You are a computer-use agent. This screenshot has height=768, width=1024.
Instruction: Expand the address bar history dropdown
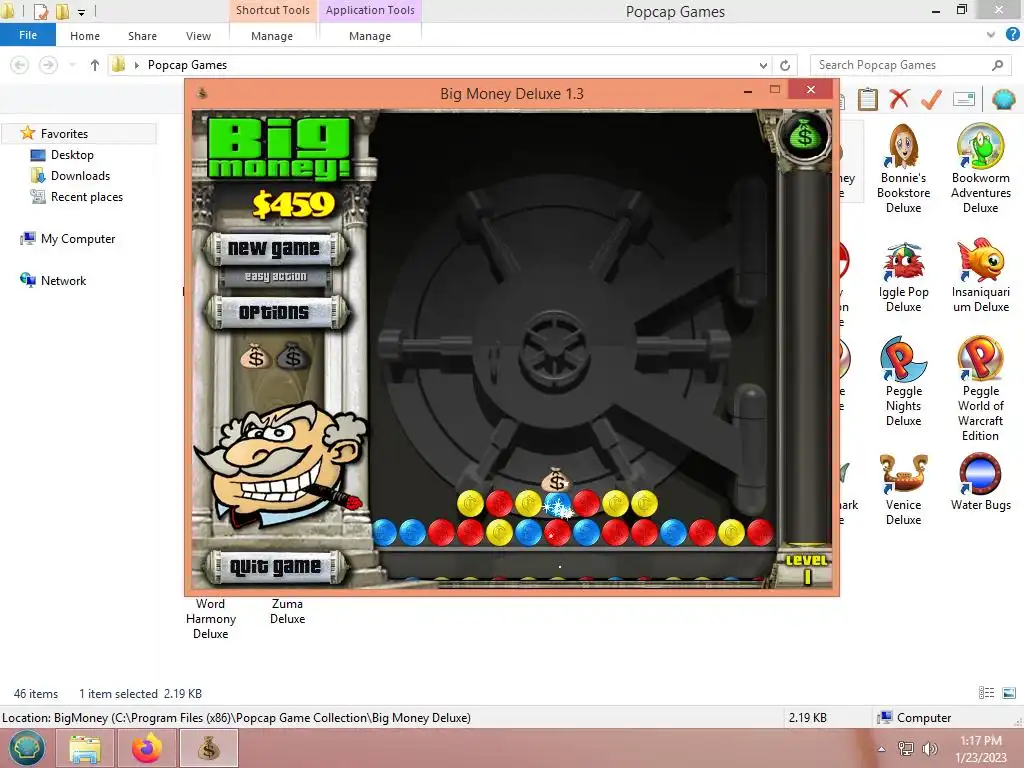click(x=763, y=65)
